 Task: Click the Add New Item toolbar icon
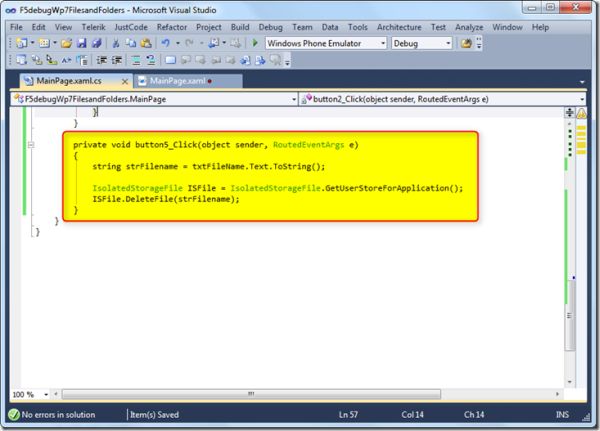pos(44,43)
